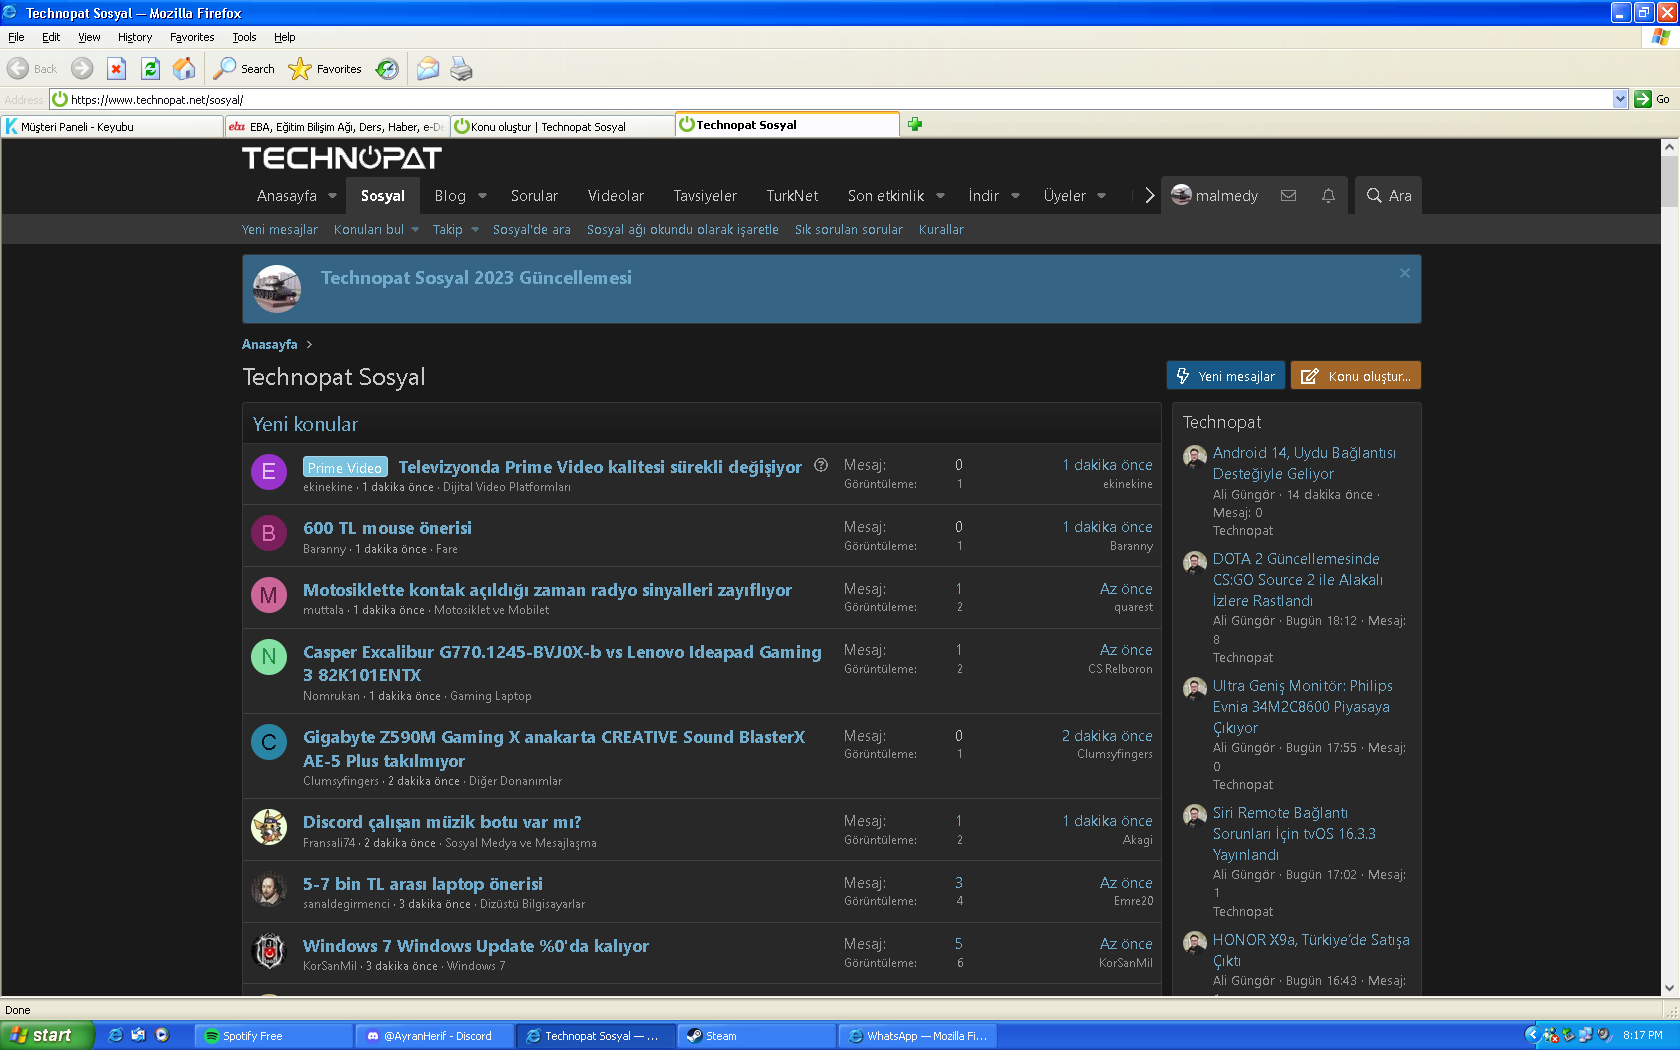Click the Forward arrow in the browser toolbar
Viewport: 1680px width, 1050px height.
click(x=82, y=69)
